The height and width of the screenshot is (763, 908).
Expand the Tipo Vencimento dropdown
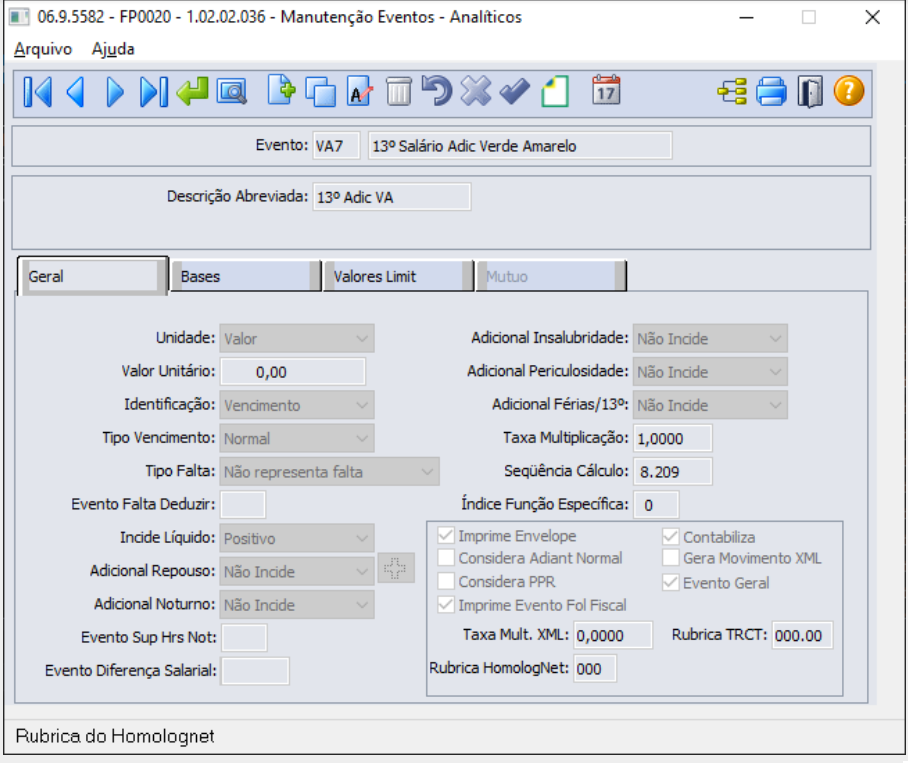[297, 438]
